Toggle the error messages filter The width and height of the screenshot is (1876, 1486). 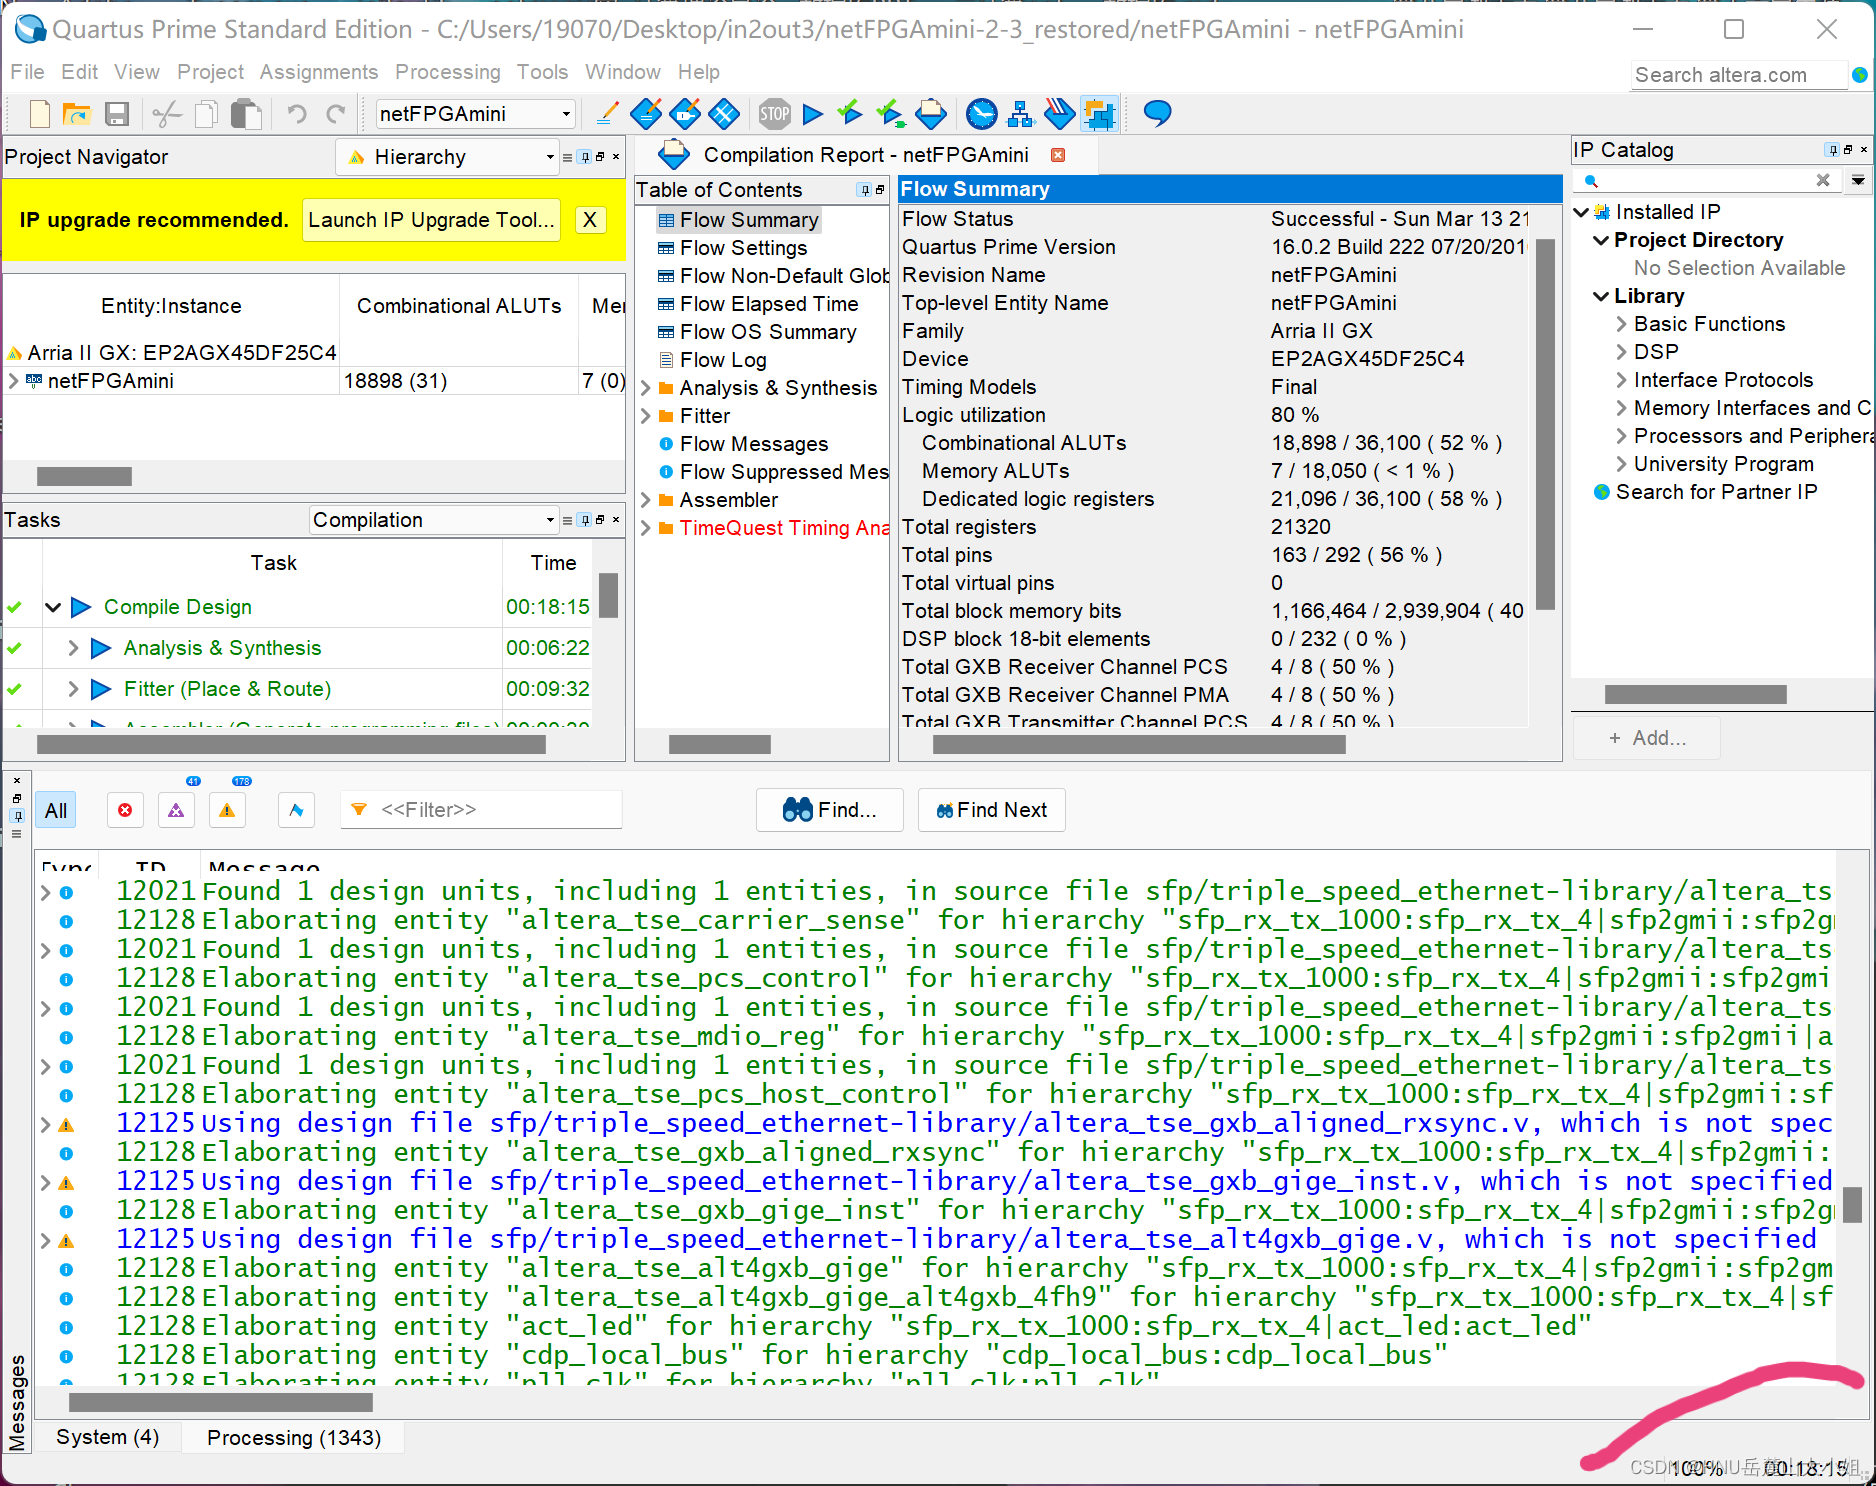tap(125, 810)
